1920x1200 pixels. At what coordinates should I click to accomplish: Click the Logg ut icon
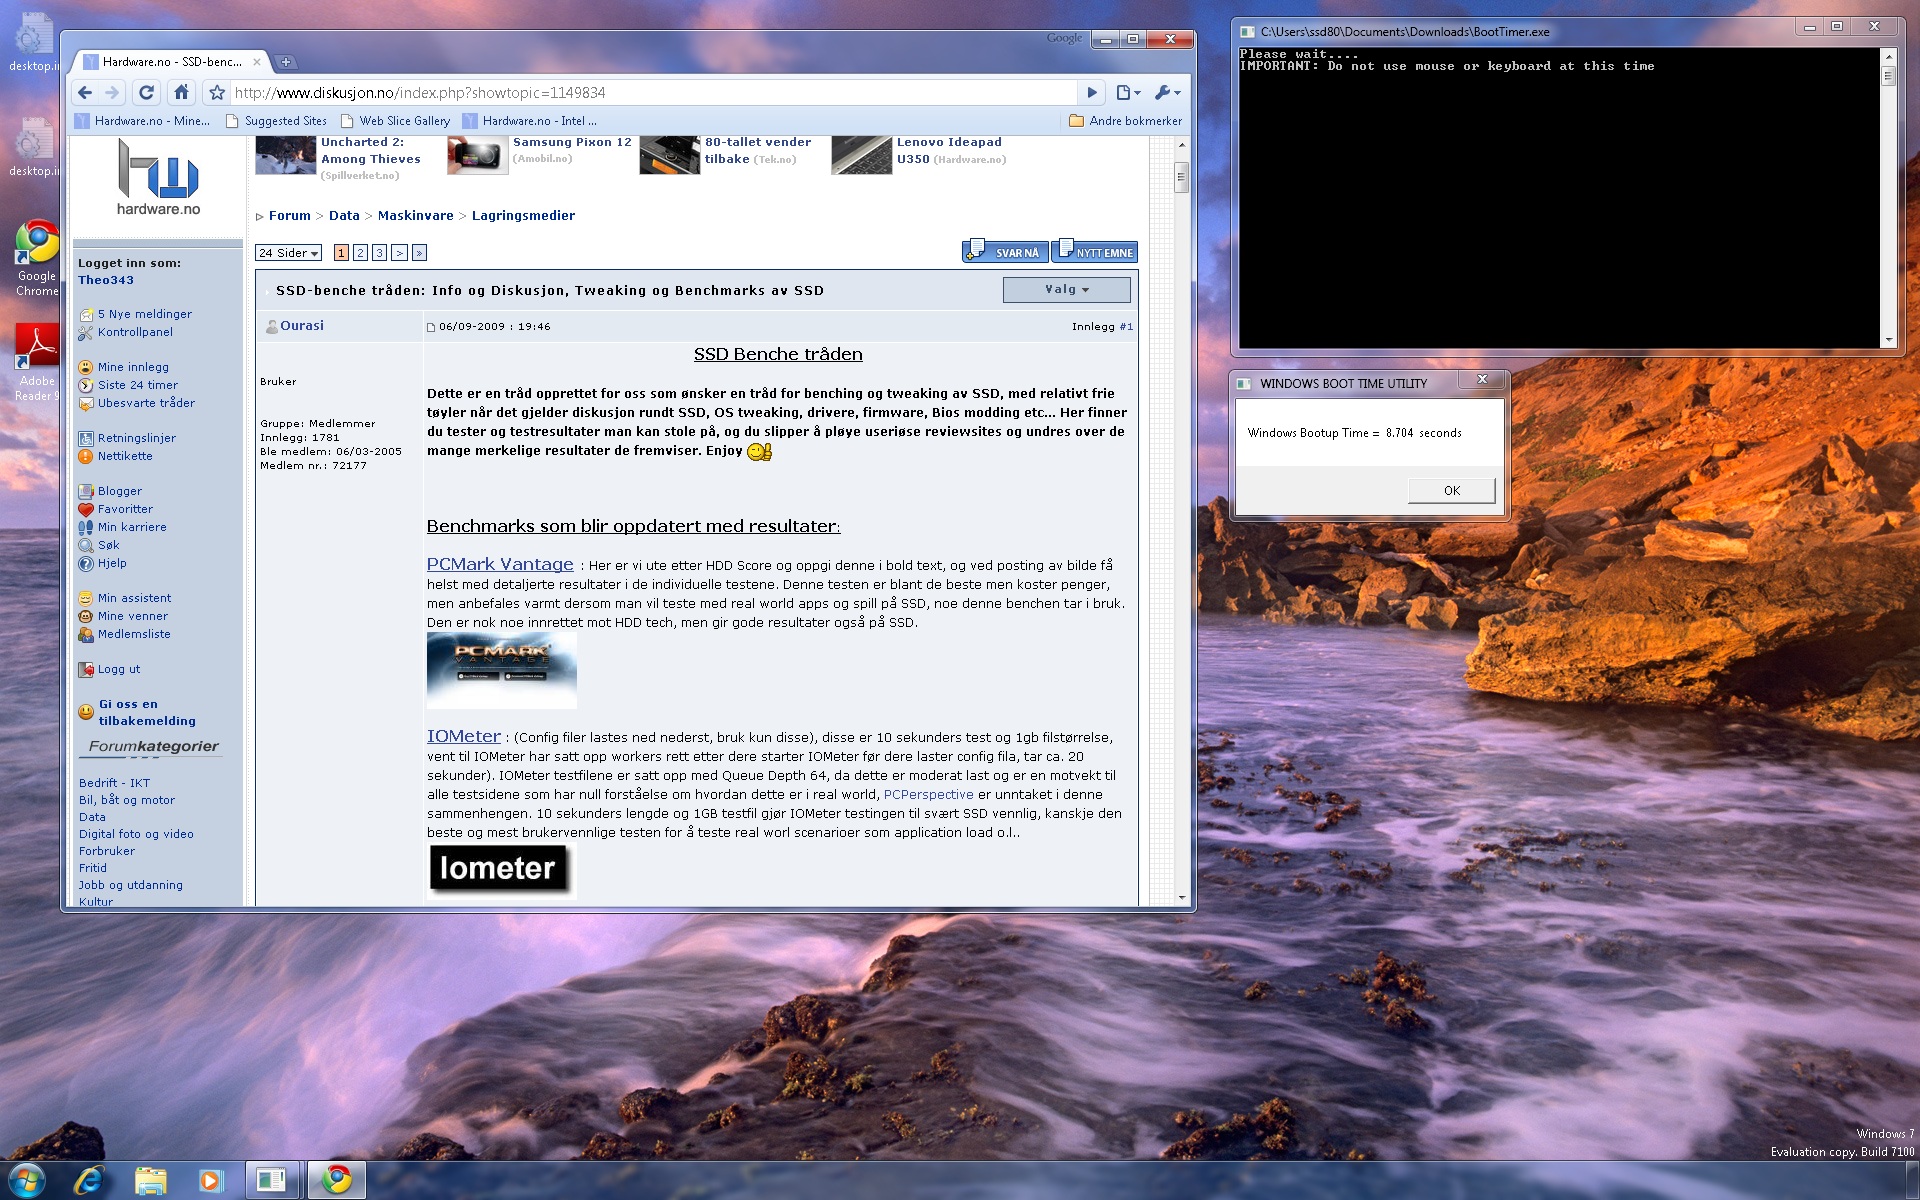click(x=86, y=670)
